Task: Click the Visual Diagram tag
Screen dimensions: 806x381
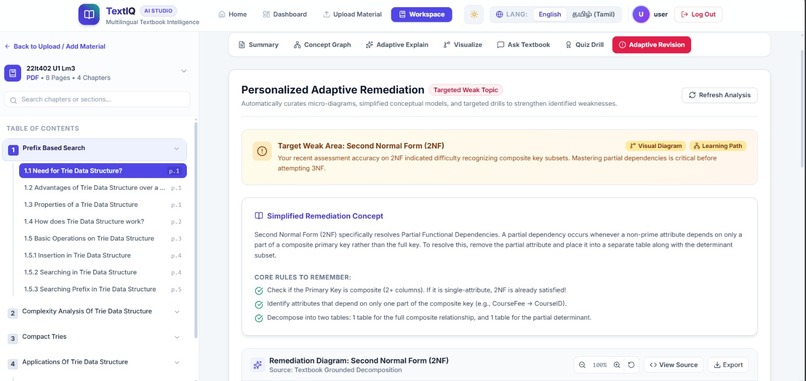Action: pyautogui.click(x=655, y=146)
